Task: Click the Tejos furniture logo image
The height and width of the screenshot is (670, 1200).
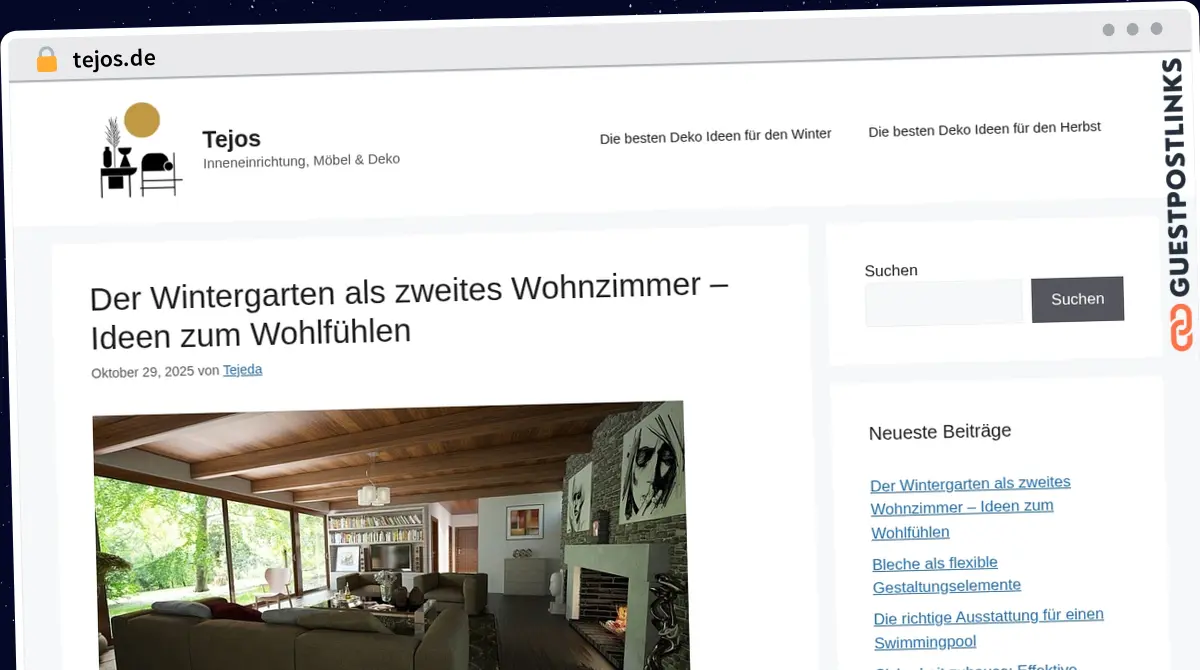Action: [x=141, y=150]
